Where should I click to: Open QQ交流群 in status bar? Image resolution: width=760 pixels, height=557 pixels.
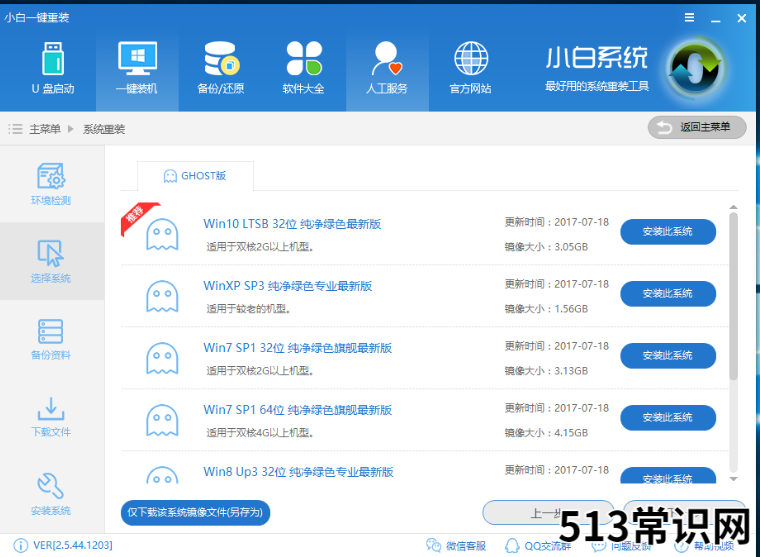click(538, 546)
